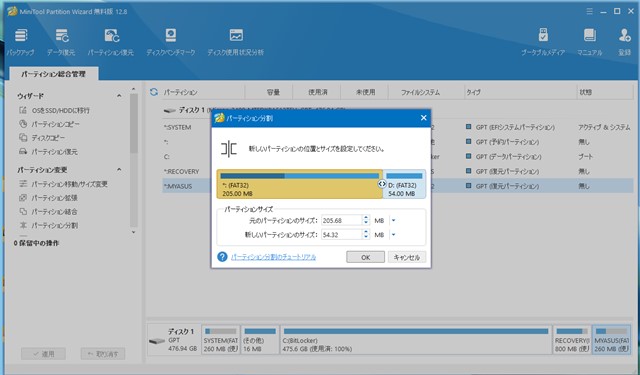
Task: Click the ディスク 1 header row in list
Action: pyautogui.click(x=398, y=110)
